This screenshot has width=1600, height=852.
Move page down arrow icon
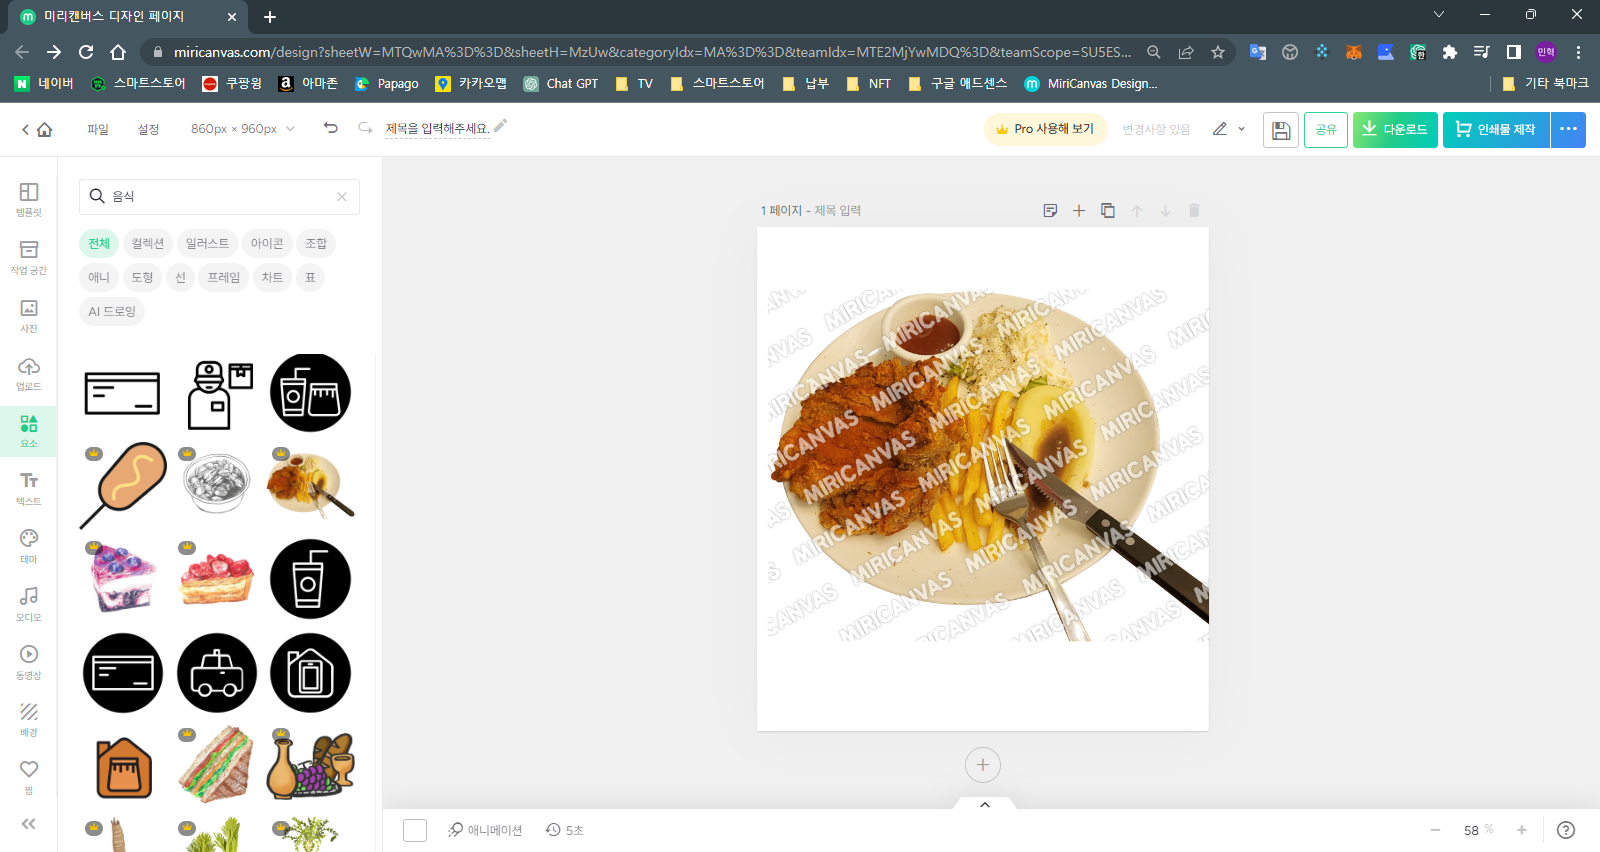1165,210
